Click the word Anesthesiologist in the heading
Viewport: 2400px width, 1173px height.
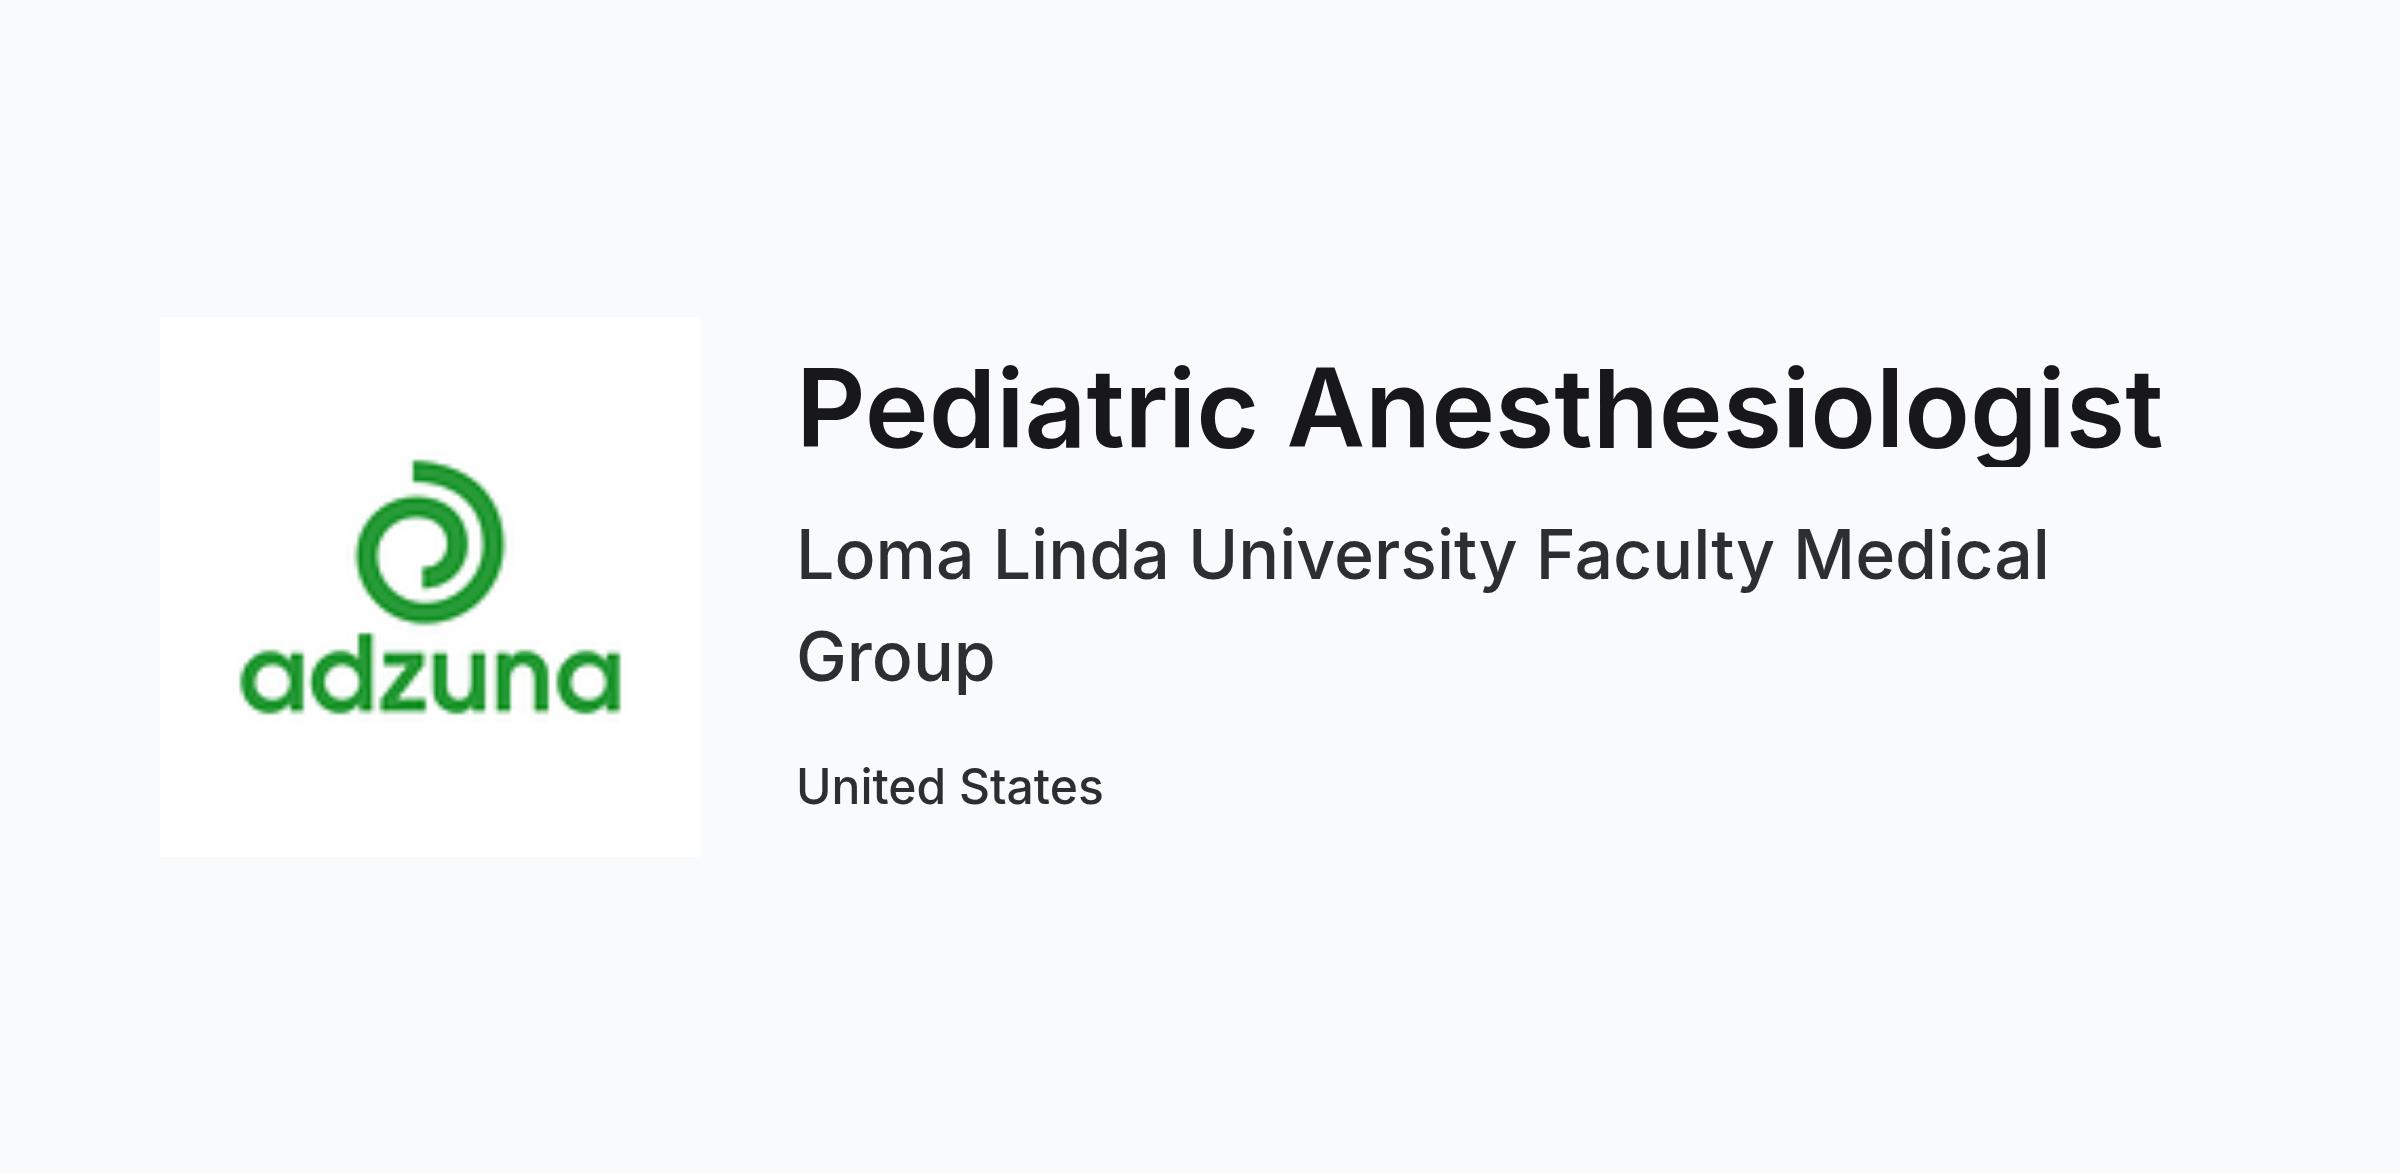click(x=1725, y=410)
